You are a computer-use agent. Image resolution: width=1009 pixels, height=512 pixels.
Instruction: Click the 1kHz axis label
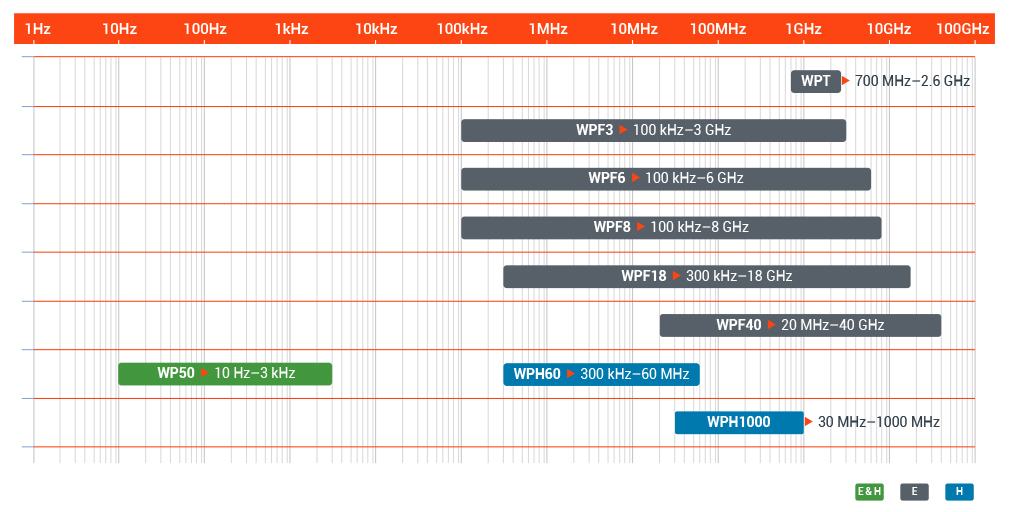[292, 29]
